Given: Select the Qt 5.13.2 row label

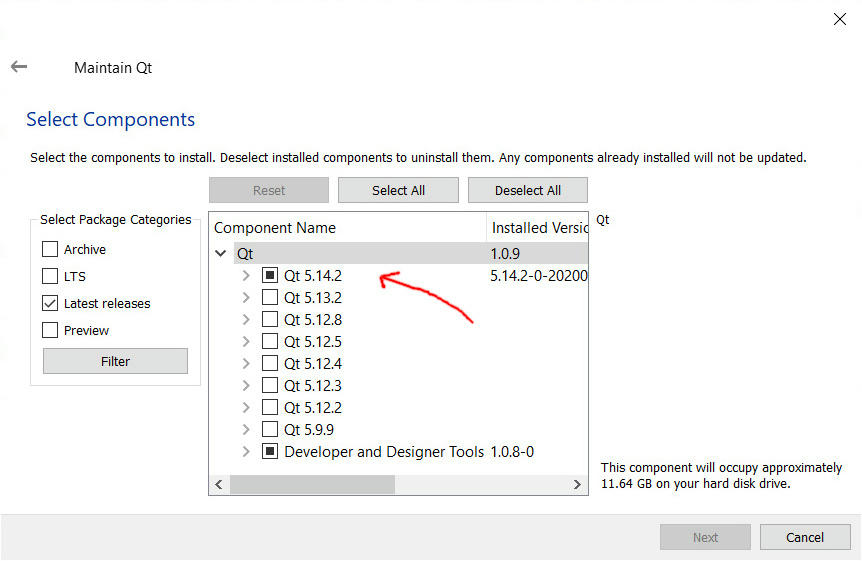Looking at the screenshot, I should click(313, 298).
